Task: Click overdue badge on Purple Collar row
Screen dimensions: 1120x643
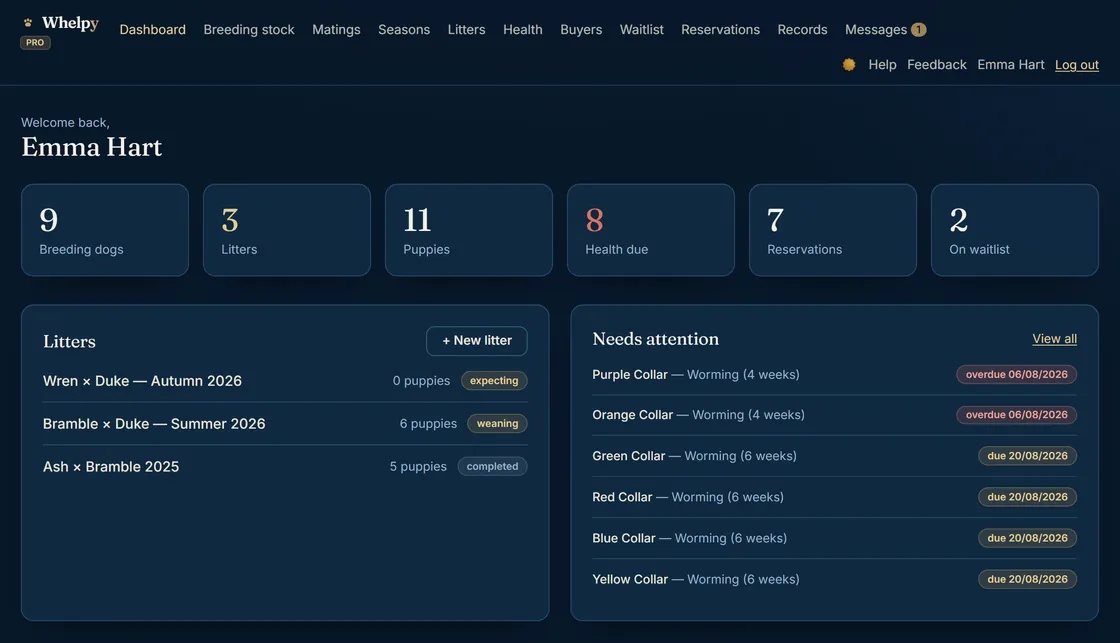Action: 1016,374
